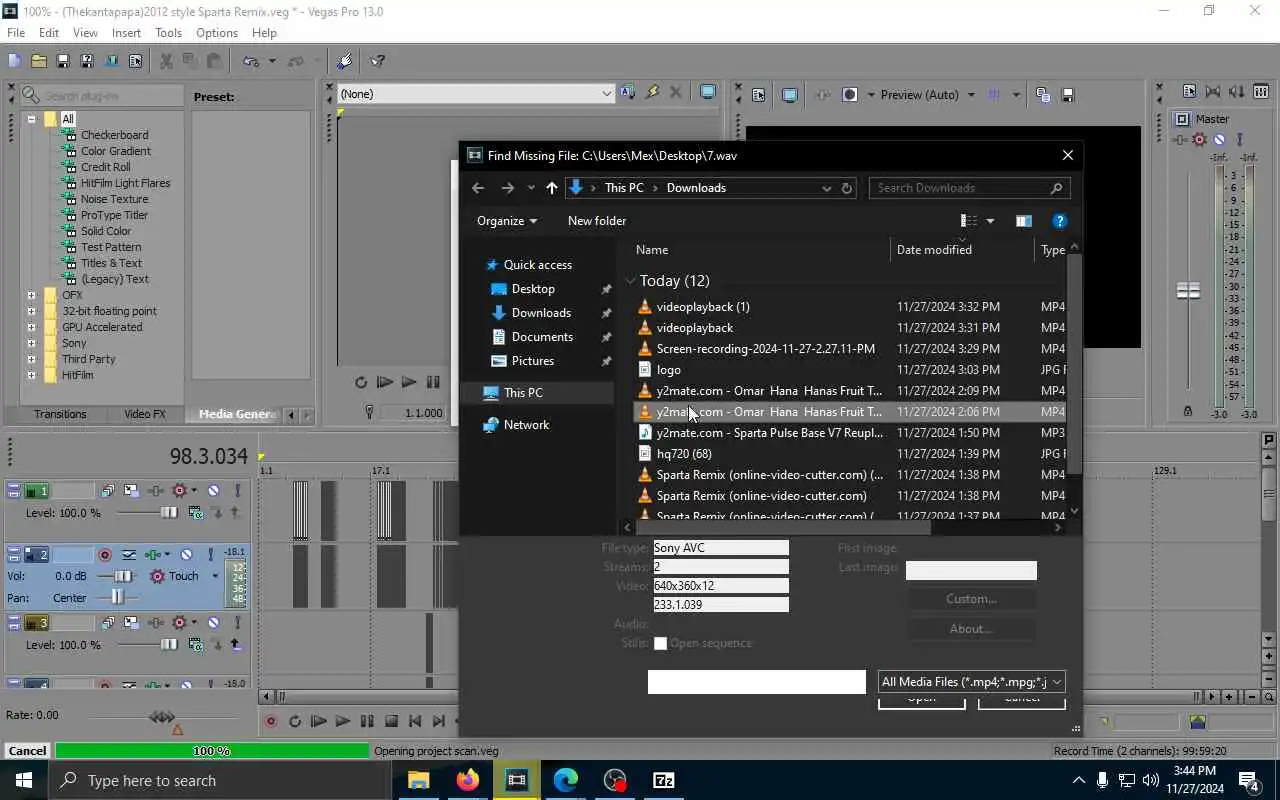Screen dimensions: 1280x800
Task: Click the Refresh icon beside the address bar
Action: pos(847,188)
